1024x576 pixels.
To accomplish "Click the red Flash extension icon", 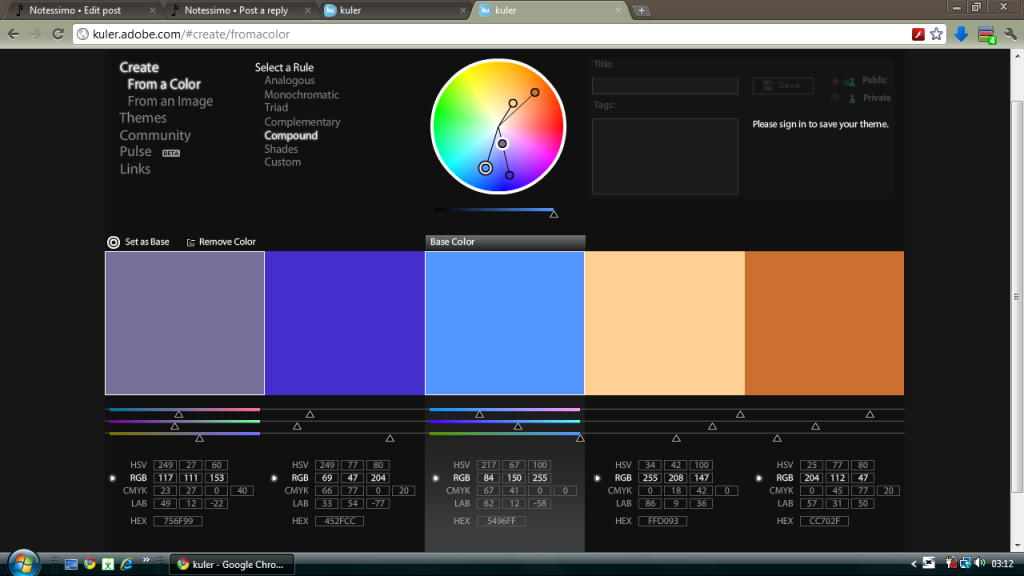I will click(918, 34).
